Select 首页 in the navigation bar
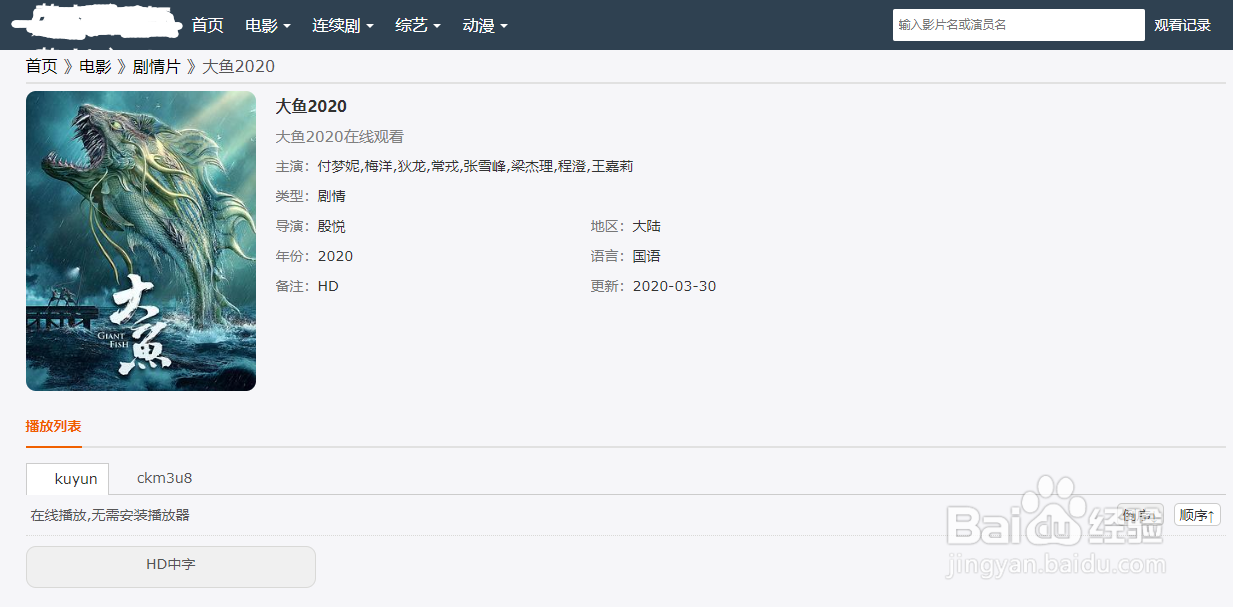This screenshot has height=607, width=1233. tap(207, 25)
